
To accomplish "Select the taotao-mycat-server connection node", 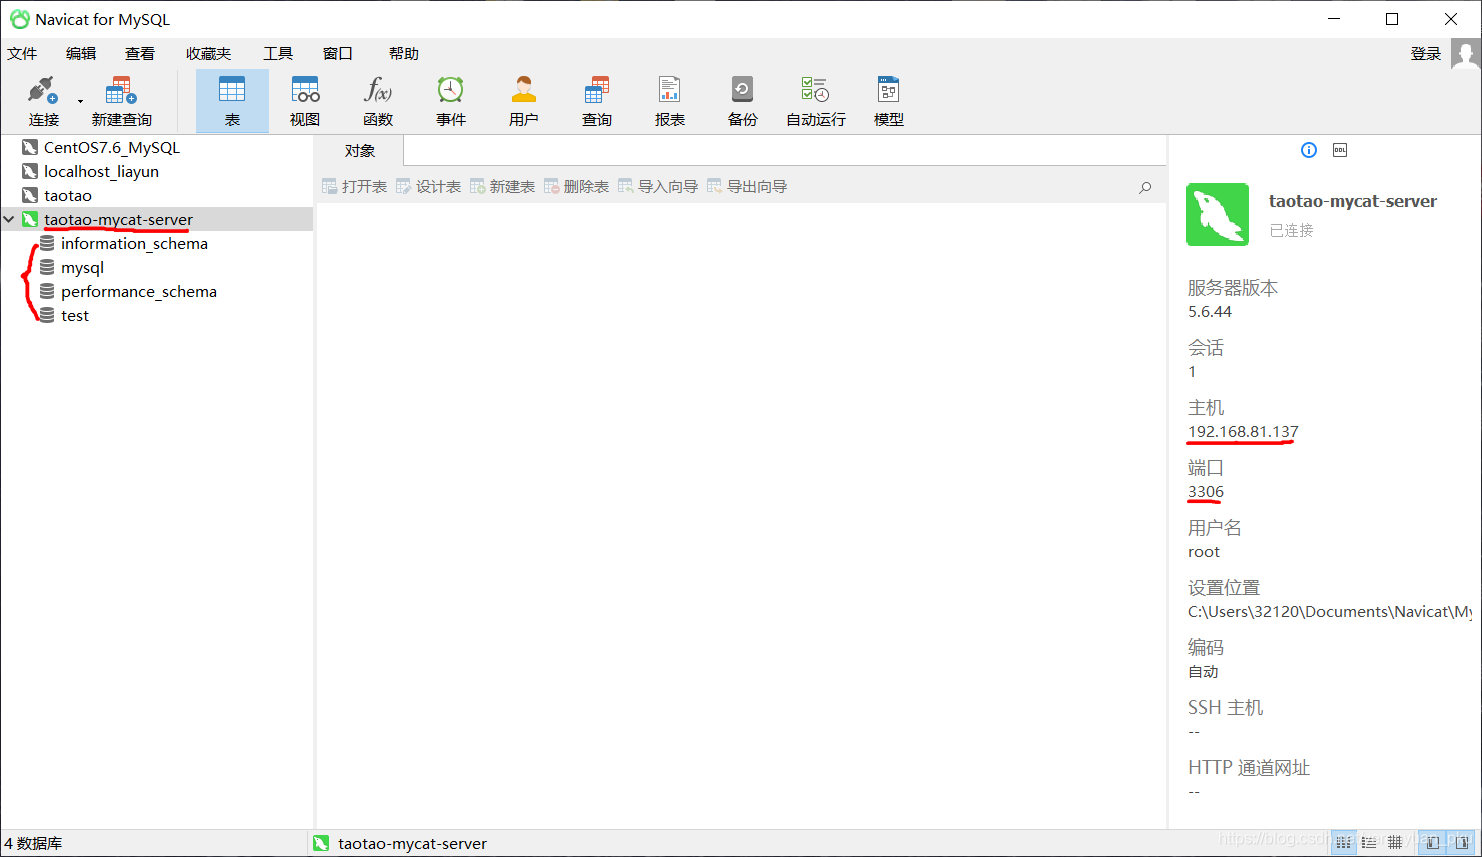I will [118, 219].
